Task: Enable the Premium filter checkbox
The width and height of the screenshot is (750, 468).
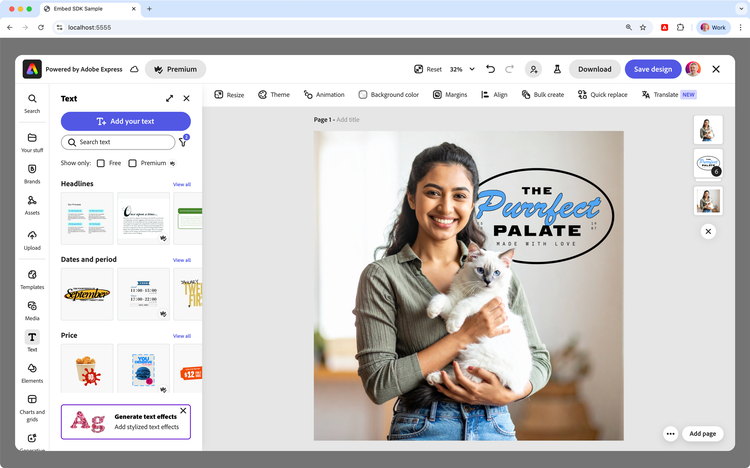Action: click(x=133, y=163)
